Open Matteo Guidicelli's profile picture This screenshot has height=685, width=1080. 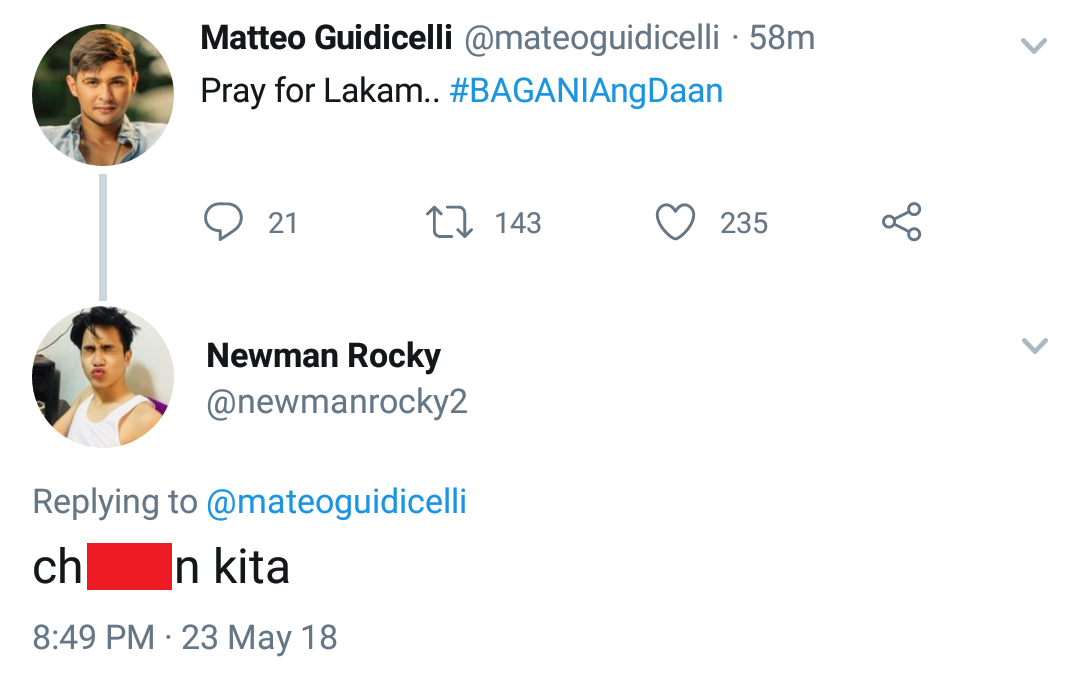point(103,95)
